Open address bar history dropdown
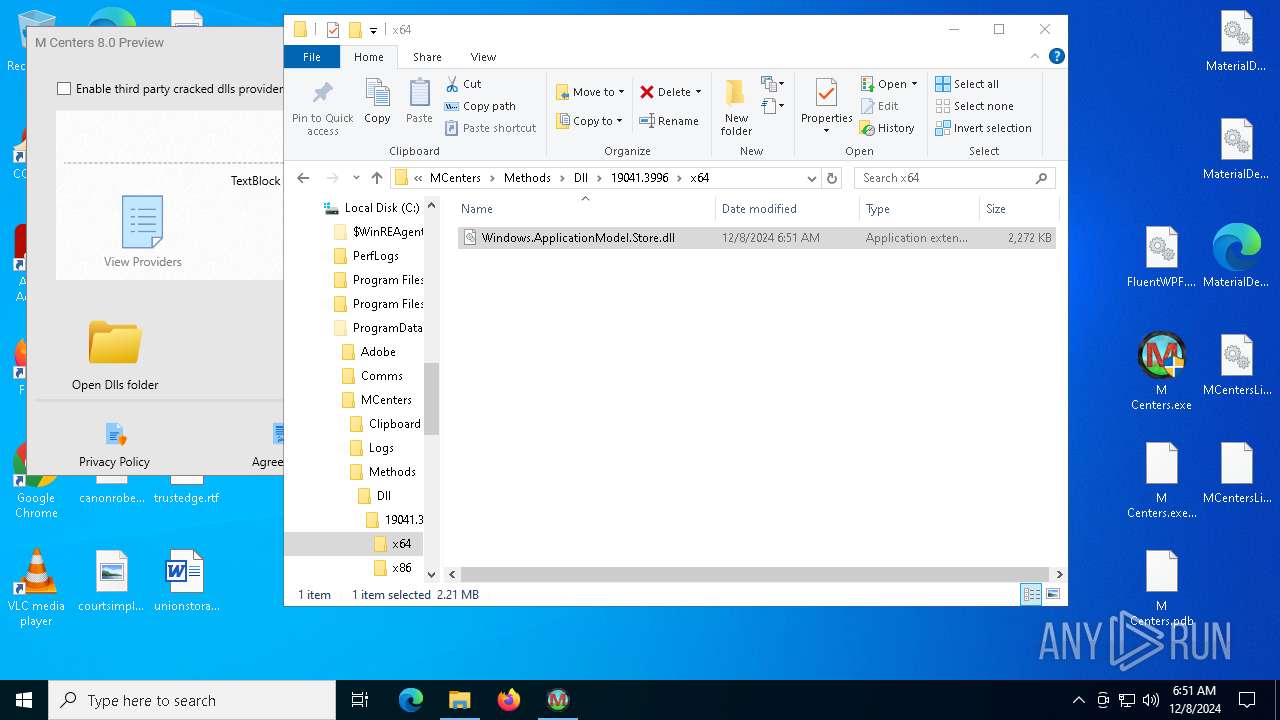Image resolution: width=1280 pixels, height=720 pixels. [812, 178]
